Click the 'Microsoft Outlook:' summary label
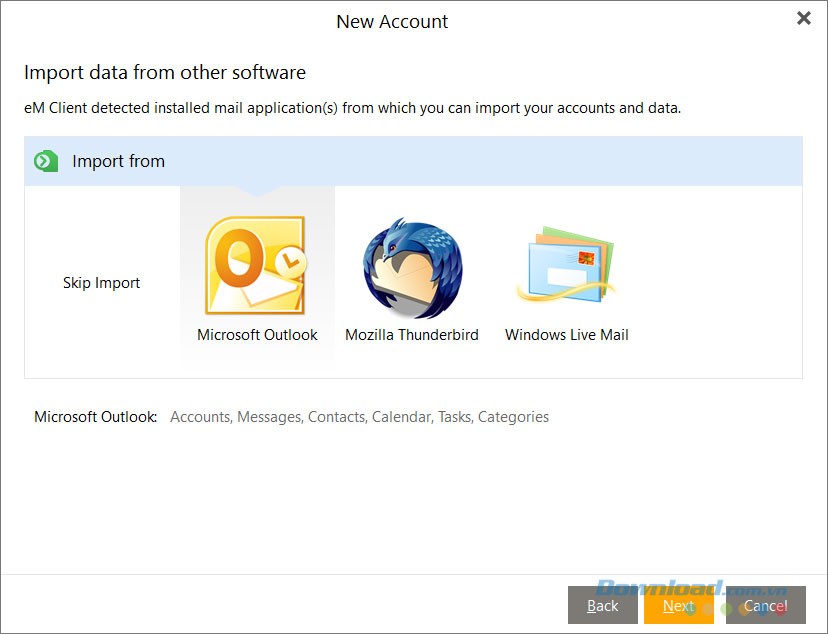 pos(96,417)
